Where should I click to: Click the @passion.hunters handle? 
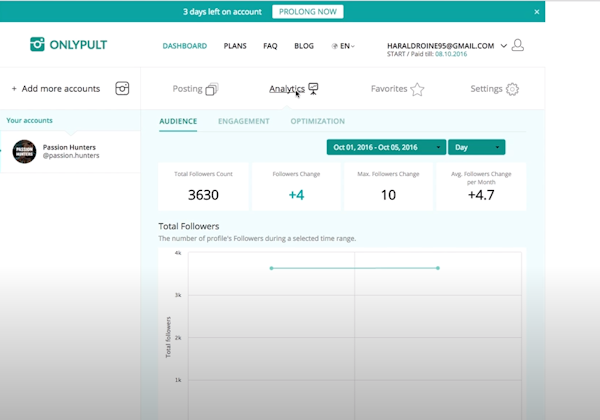71,156
